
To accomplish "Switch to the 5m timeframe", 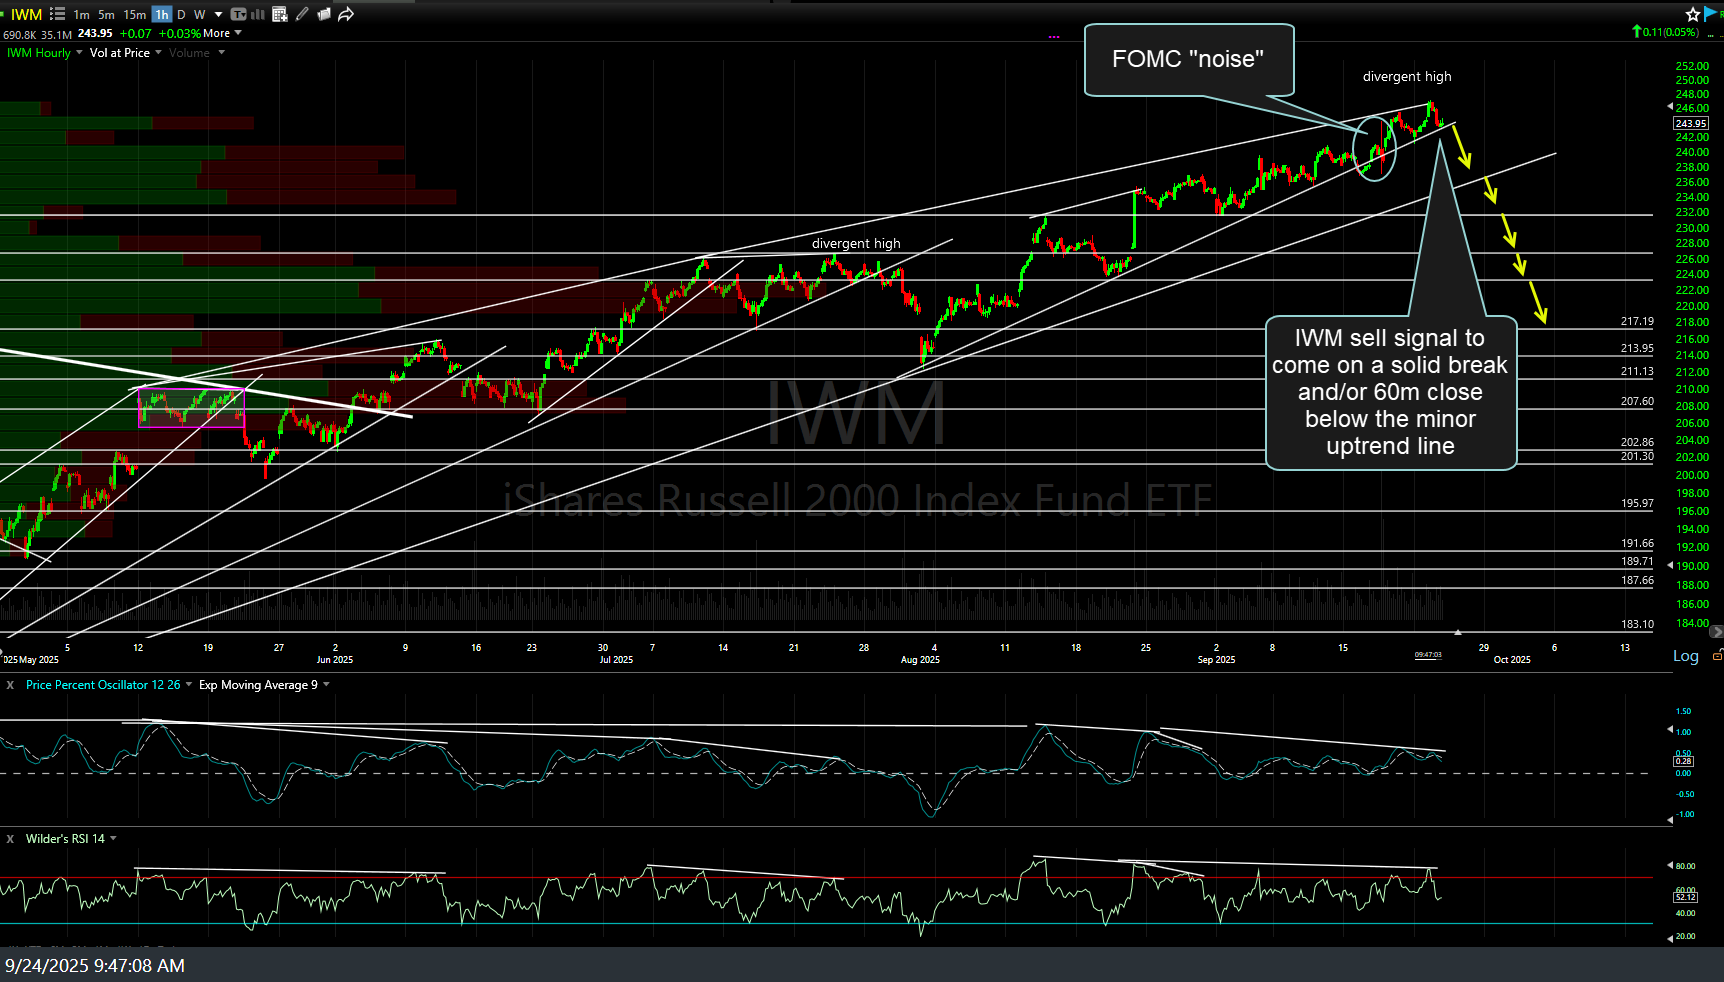I will (105, 14).
